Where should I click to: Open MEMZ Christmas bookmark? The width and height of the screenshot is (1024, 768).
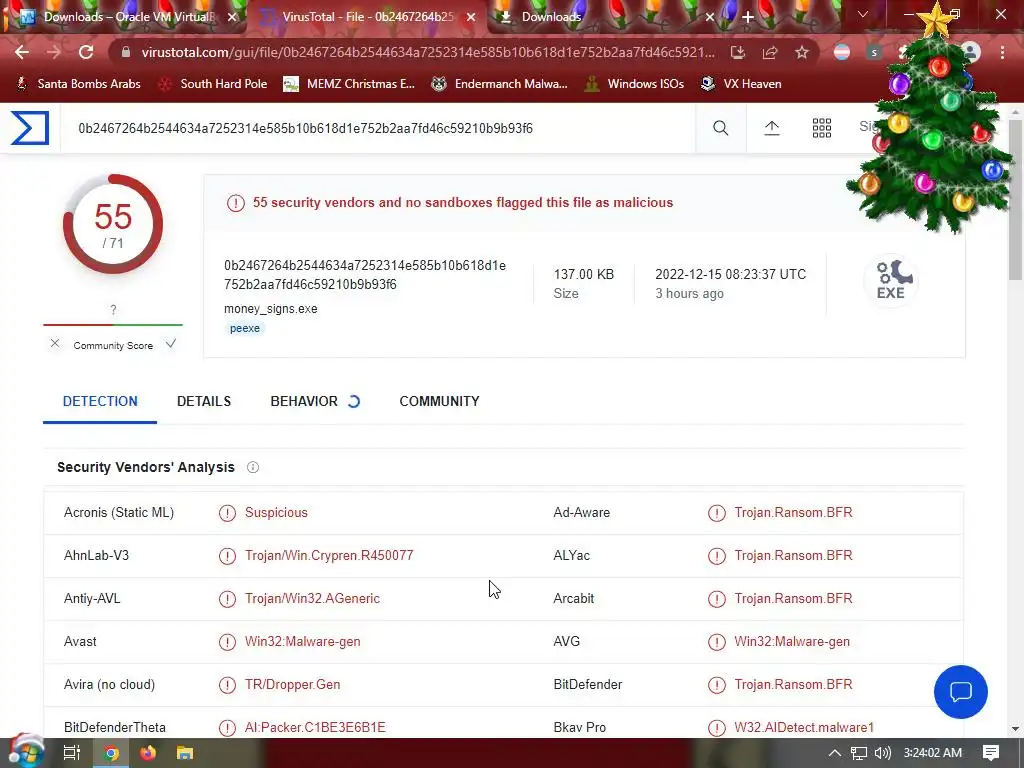point(349,84)
